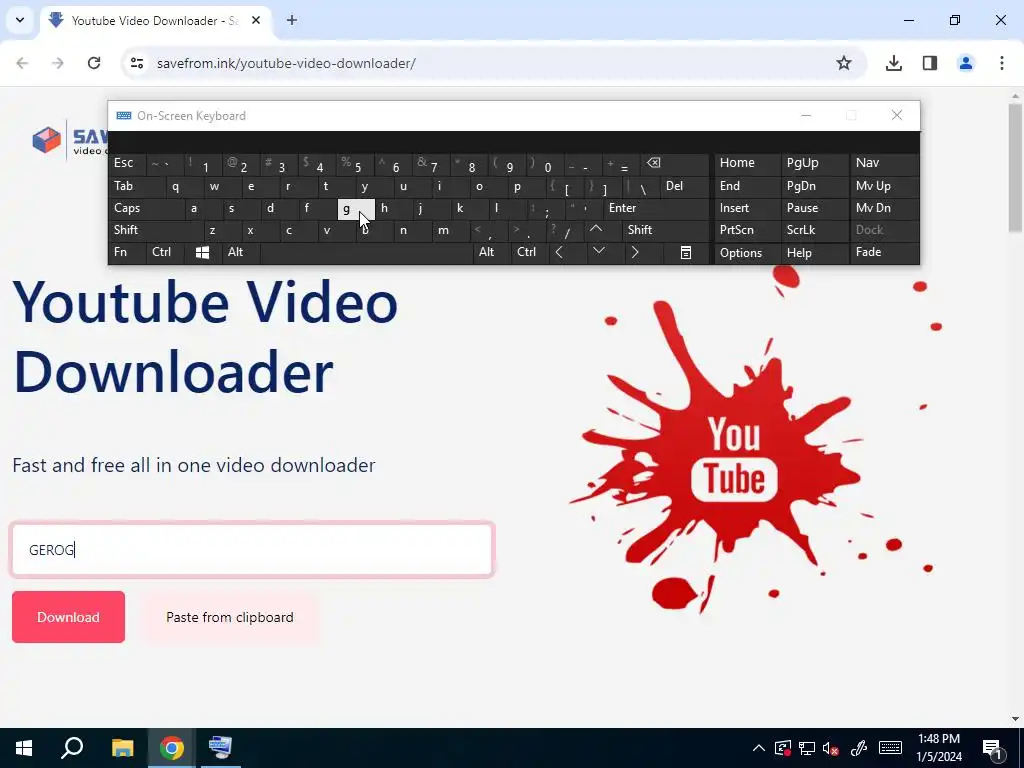Viewport: 1024px width, 768px height.
Task: Click the context menu key on the on-screen keyboard
Action: coord(686,253)
